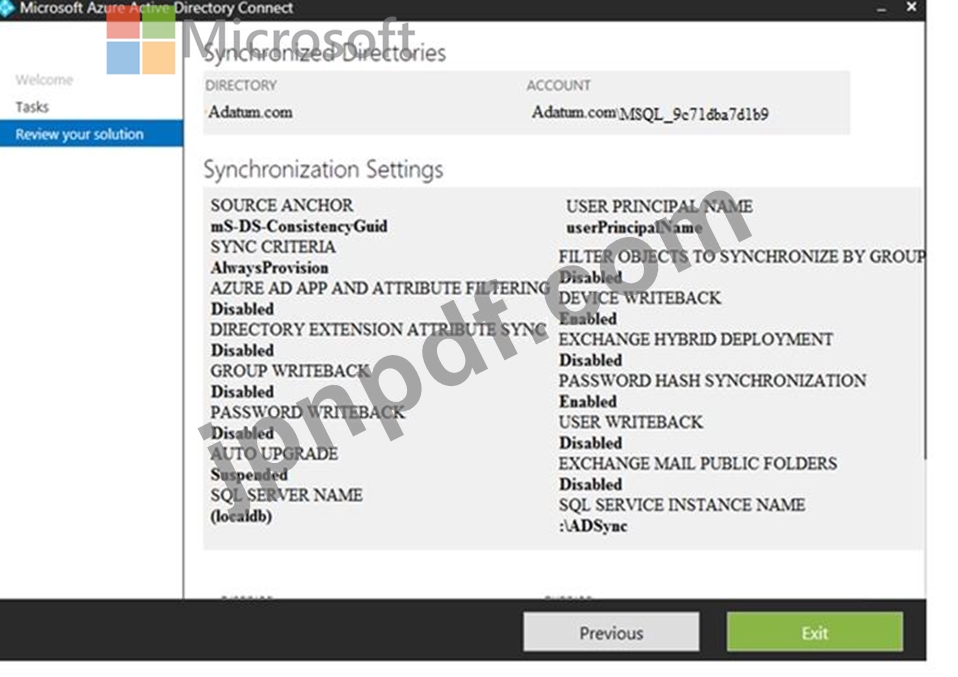The image size is (958, 677).
Task: Select the mS-DS-ConsistencyGuid value
Action: pyautogui.click(x=299, y=227)
